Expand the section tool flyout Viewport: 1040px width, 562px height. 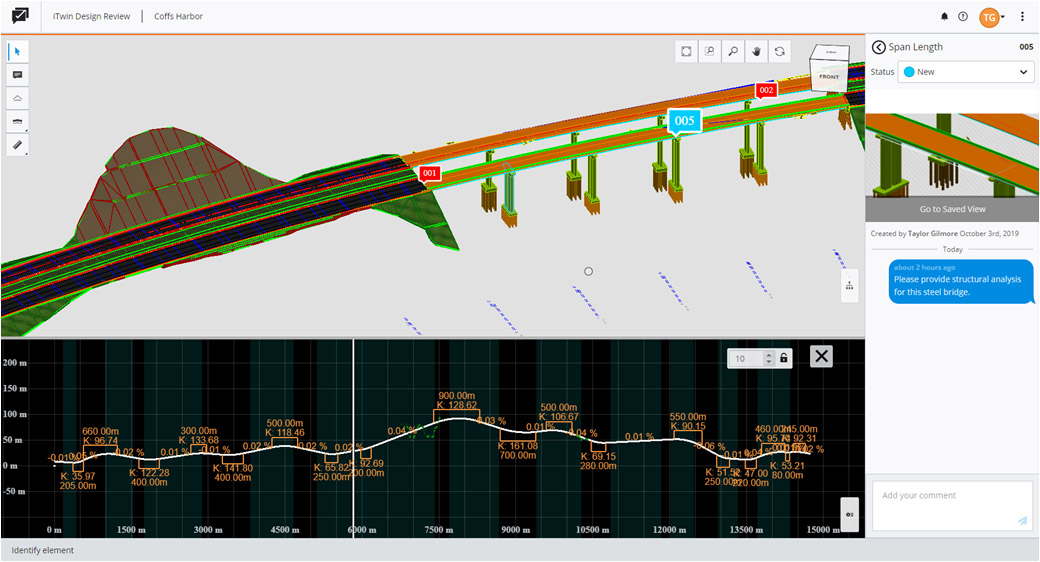click(x=18, y=121)
